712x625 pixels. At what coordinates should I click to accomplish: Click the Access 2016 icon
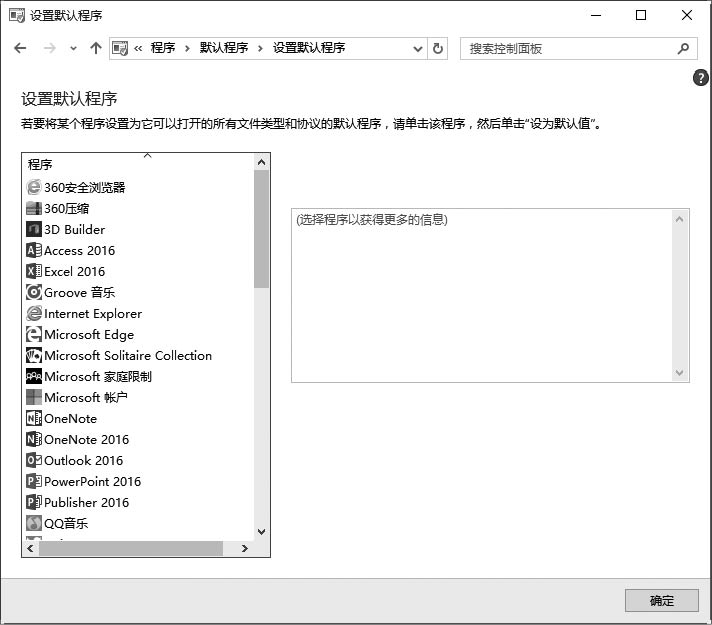[x=34, y=250]
